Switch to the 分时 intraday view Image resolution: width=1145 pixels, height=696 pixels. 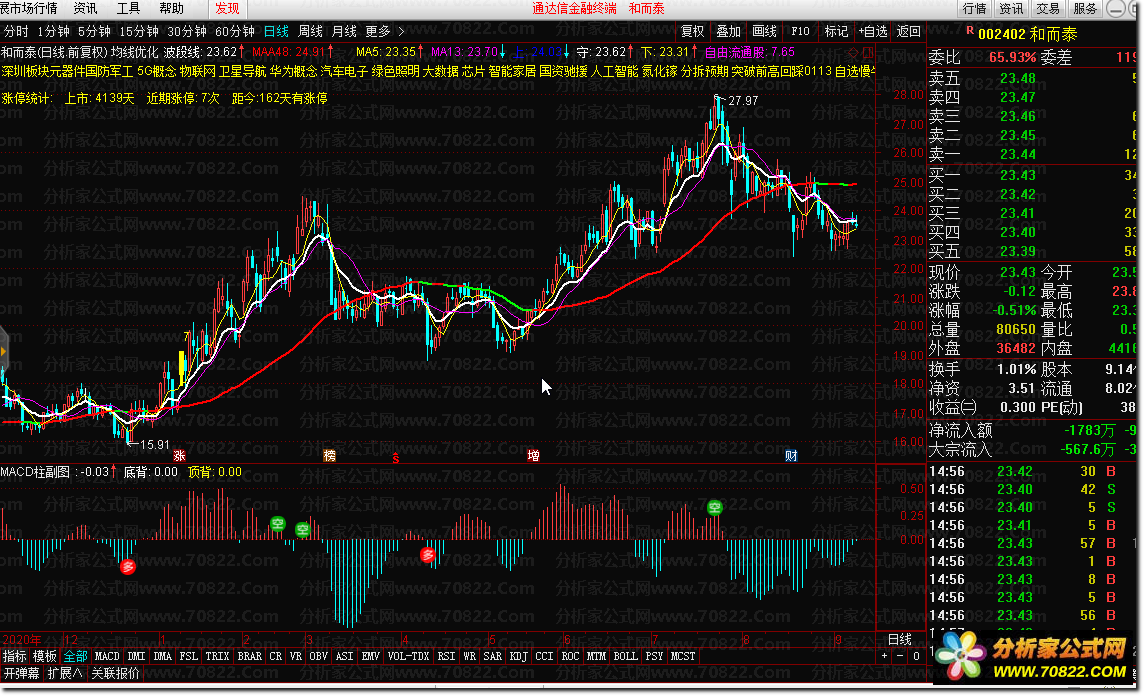click(16, 31)
